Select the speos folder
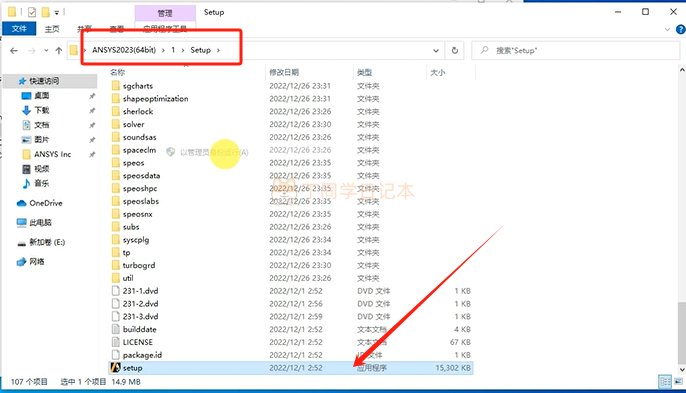Screen dimensions: 686x393 133,163
